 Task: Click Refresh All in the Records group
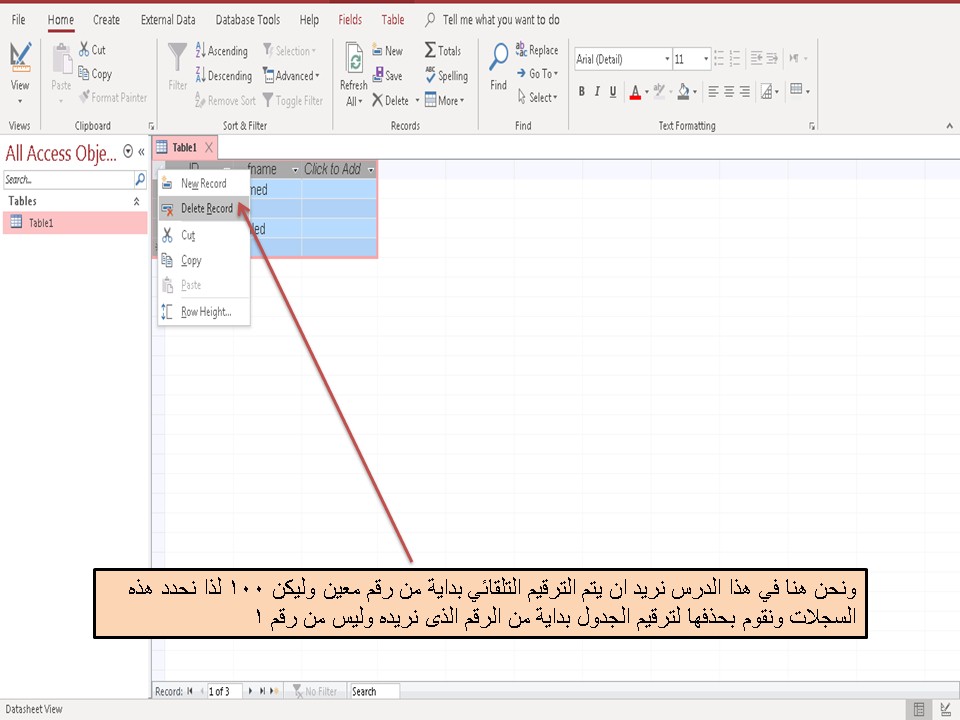point(354,74)
